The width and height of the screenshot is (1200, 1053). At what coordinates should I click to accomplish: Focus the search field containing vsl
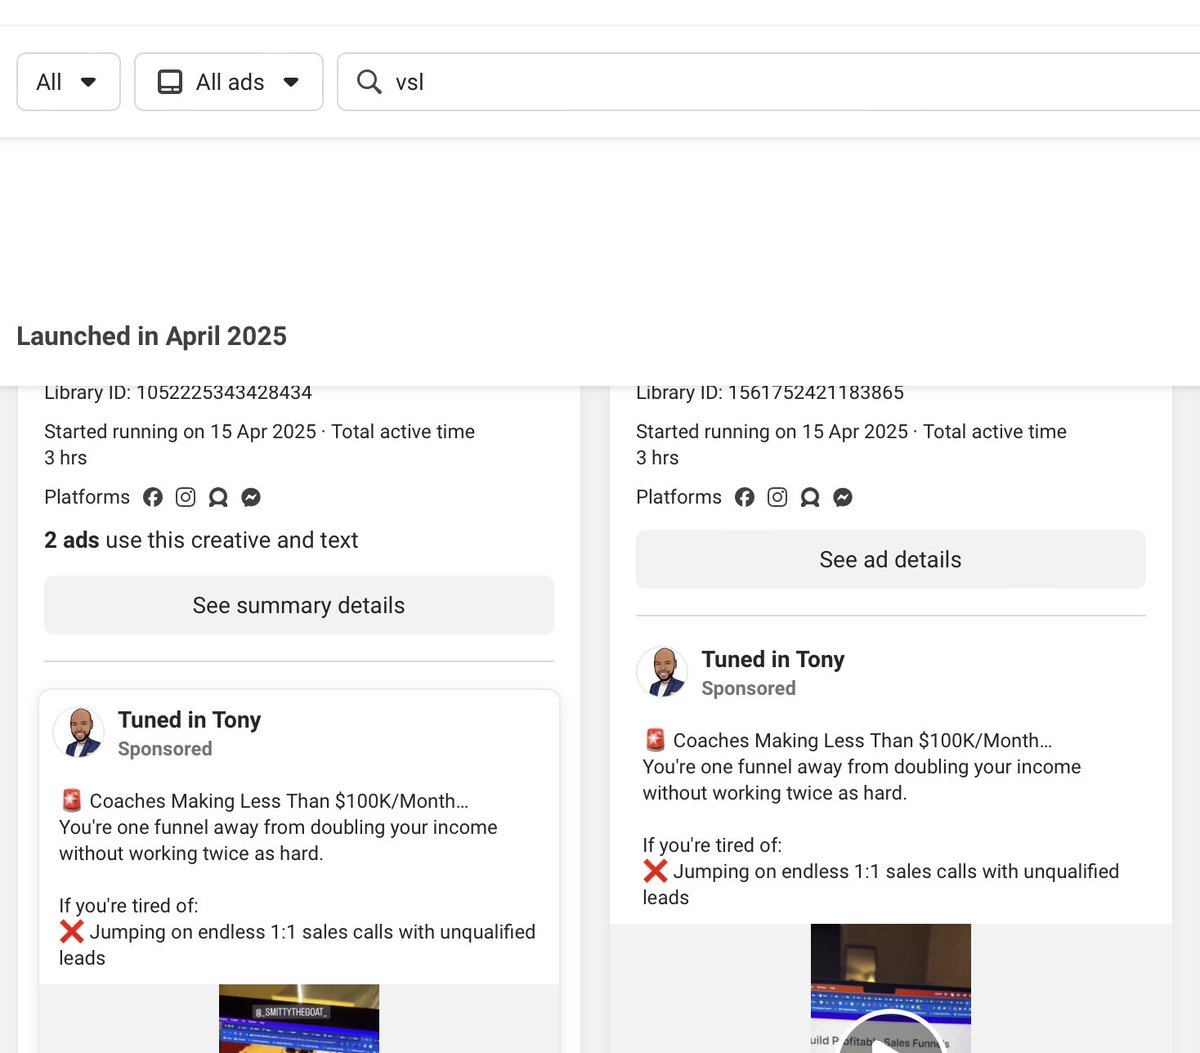[770, 82]
